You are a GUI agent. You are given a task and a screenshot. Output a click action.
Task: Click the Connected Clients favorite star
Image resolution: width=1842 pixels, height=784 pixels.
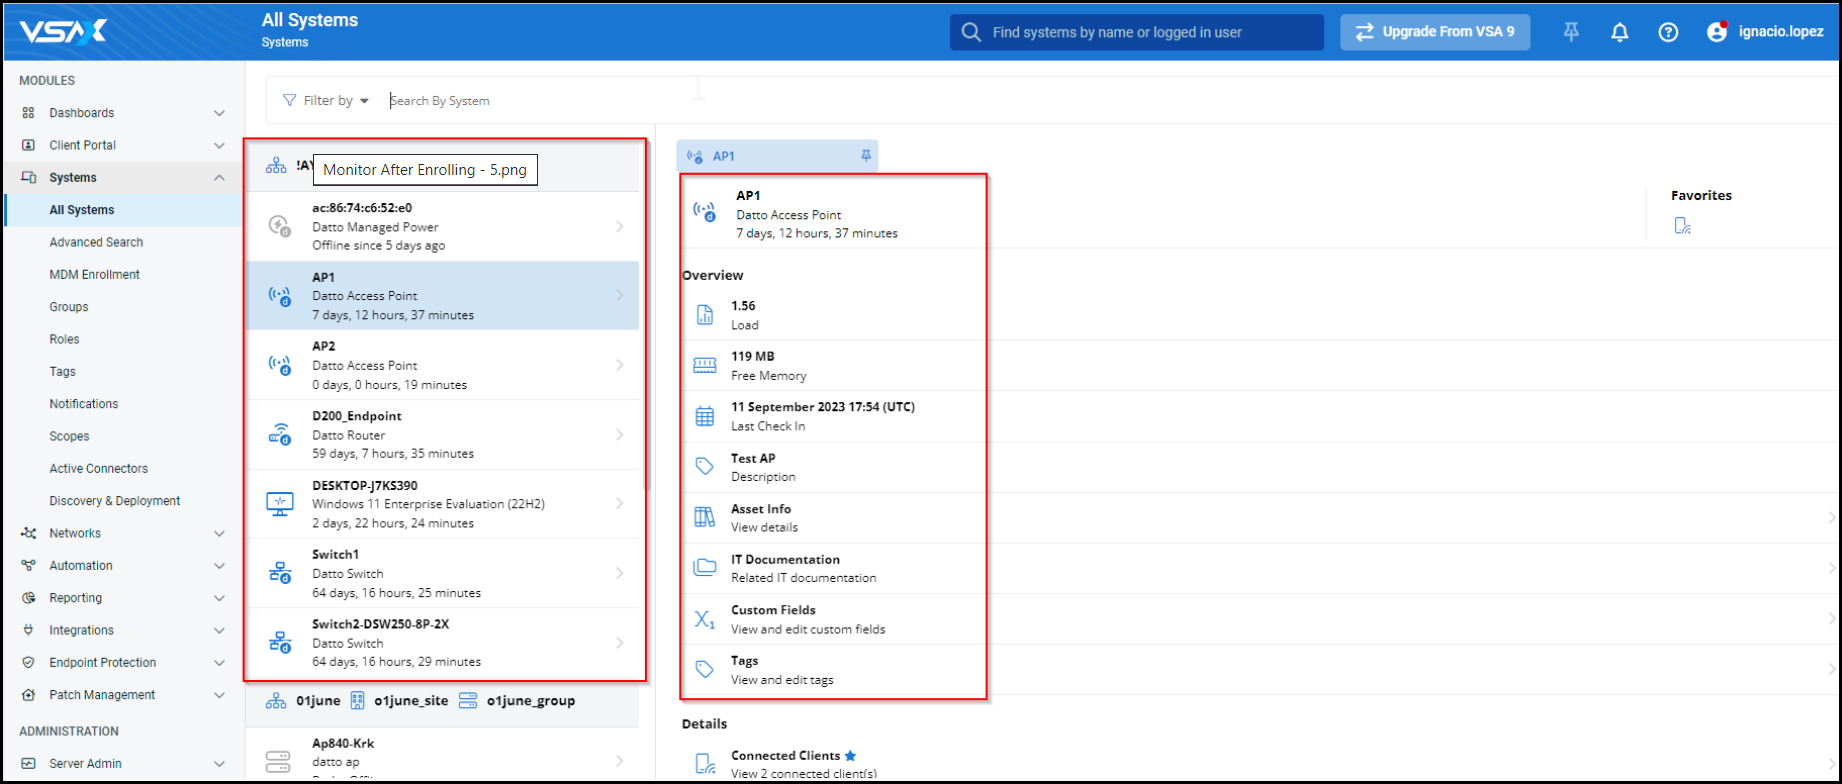(850, 755)
